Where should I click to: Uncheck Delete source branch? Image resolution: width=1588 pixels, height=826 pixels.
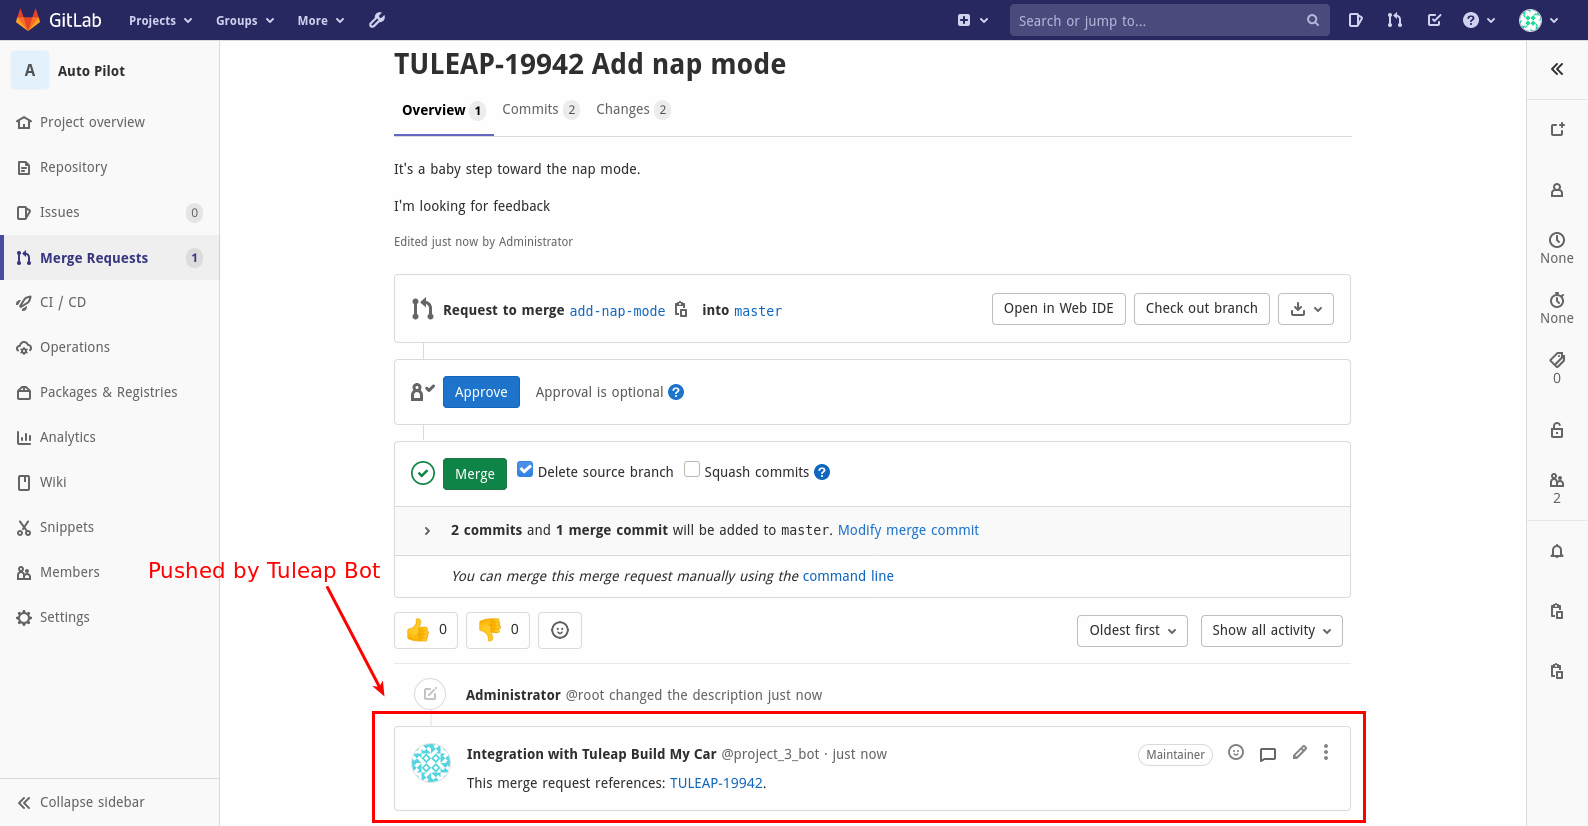coord(525,469)
